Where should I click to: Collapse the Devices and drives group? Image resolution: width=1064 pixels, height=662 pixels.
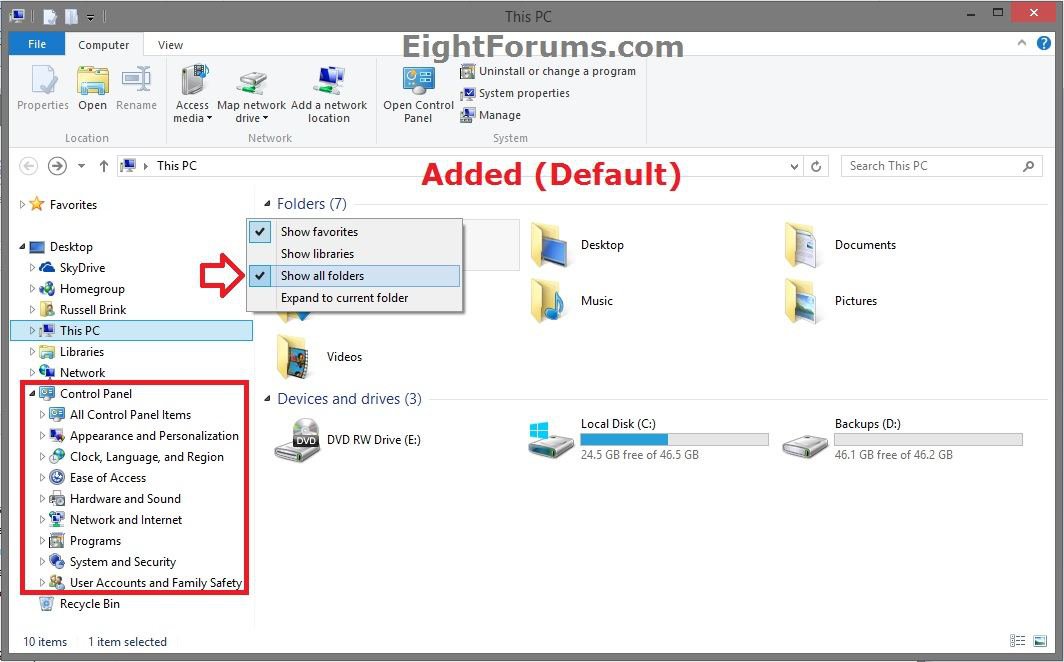coord(267,399)
